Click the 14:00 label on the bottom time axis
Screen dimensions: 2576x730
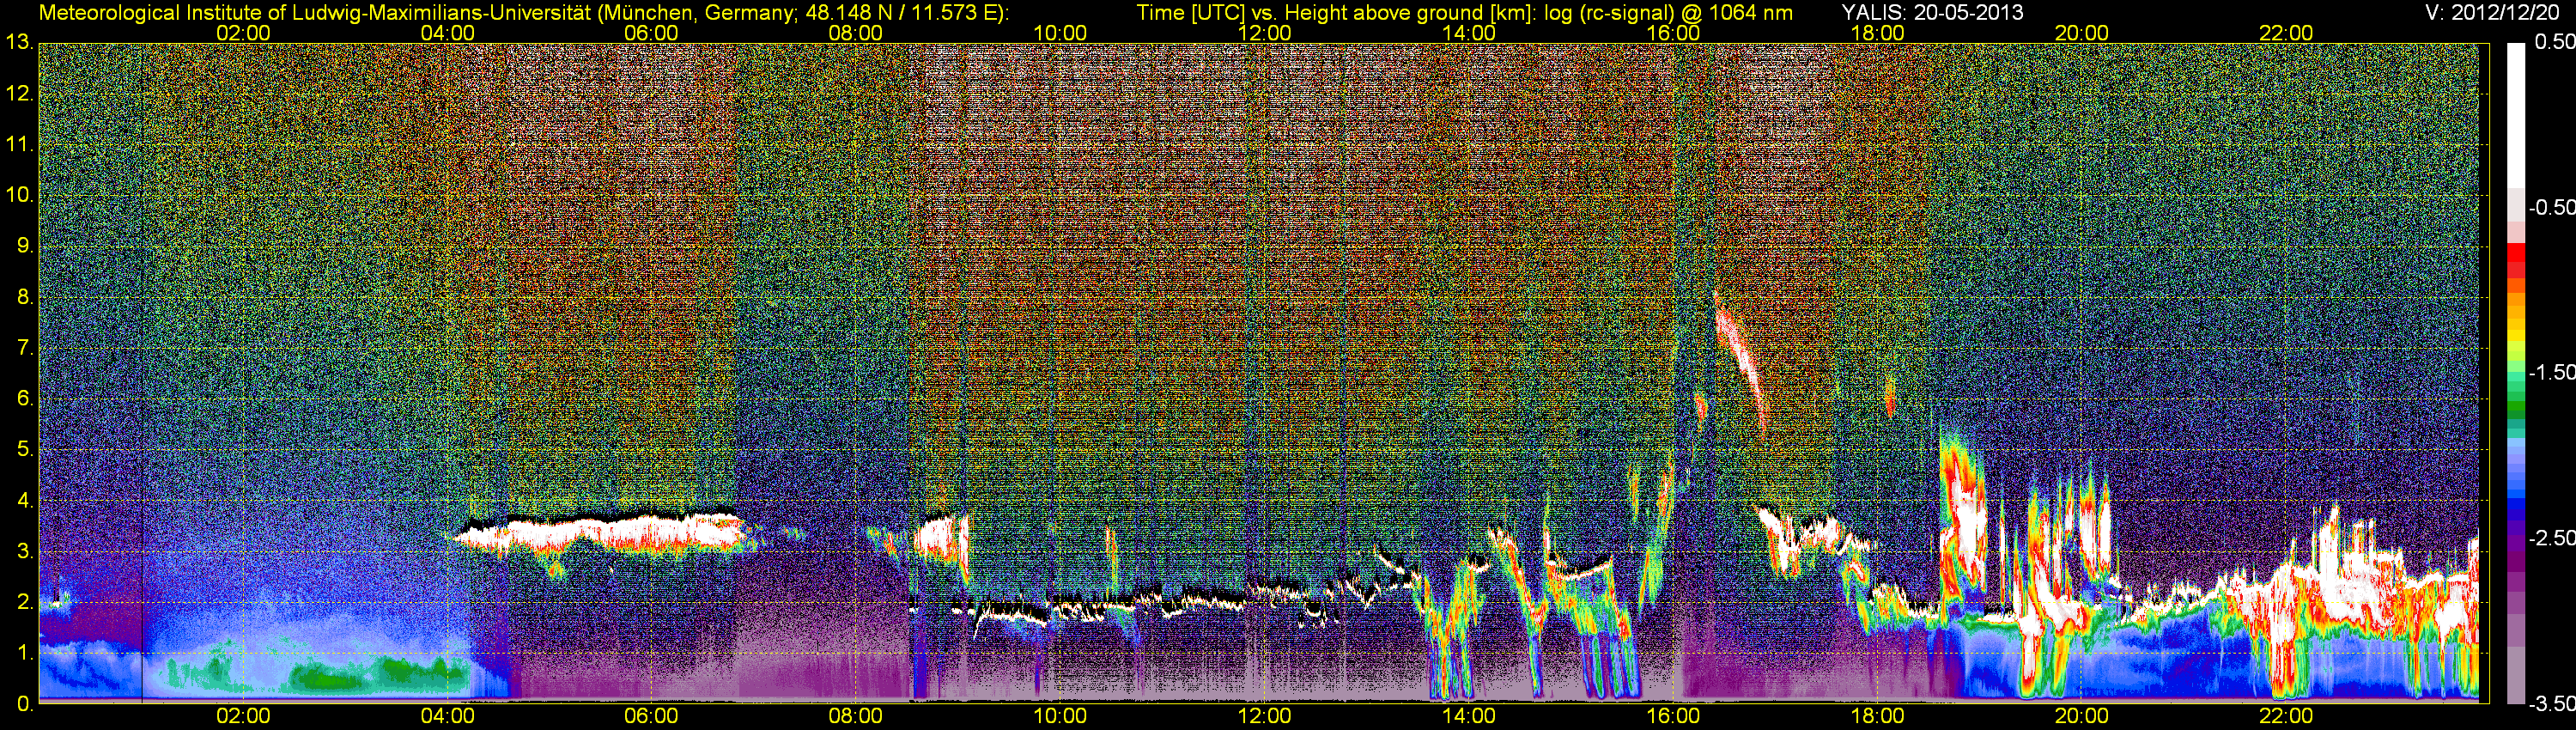point(1469,717)
